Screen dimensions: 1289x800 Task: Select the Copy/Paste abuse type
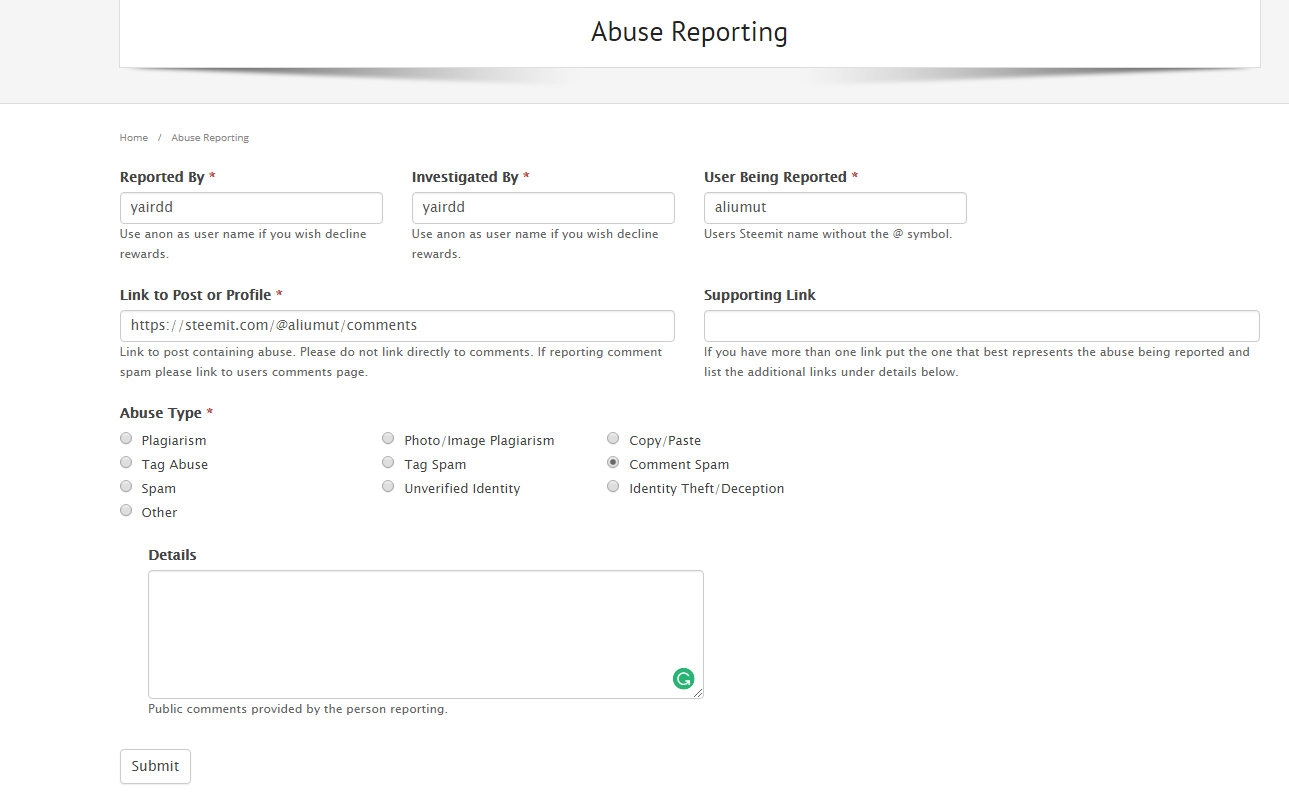point(613,437)
